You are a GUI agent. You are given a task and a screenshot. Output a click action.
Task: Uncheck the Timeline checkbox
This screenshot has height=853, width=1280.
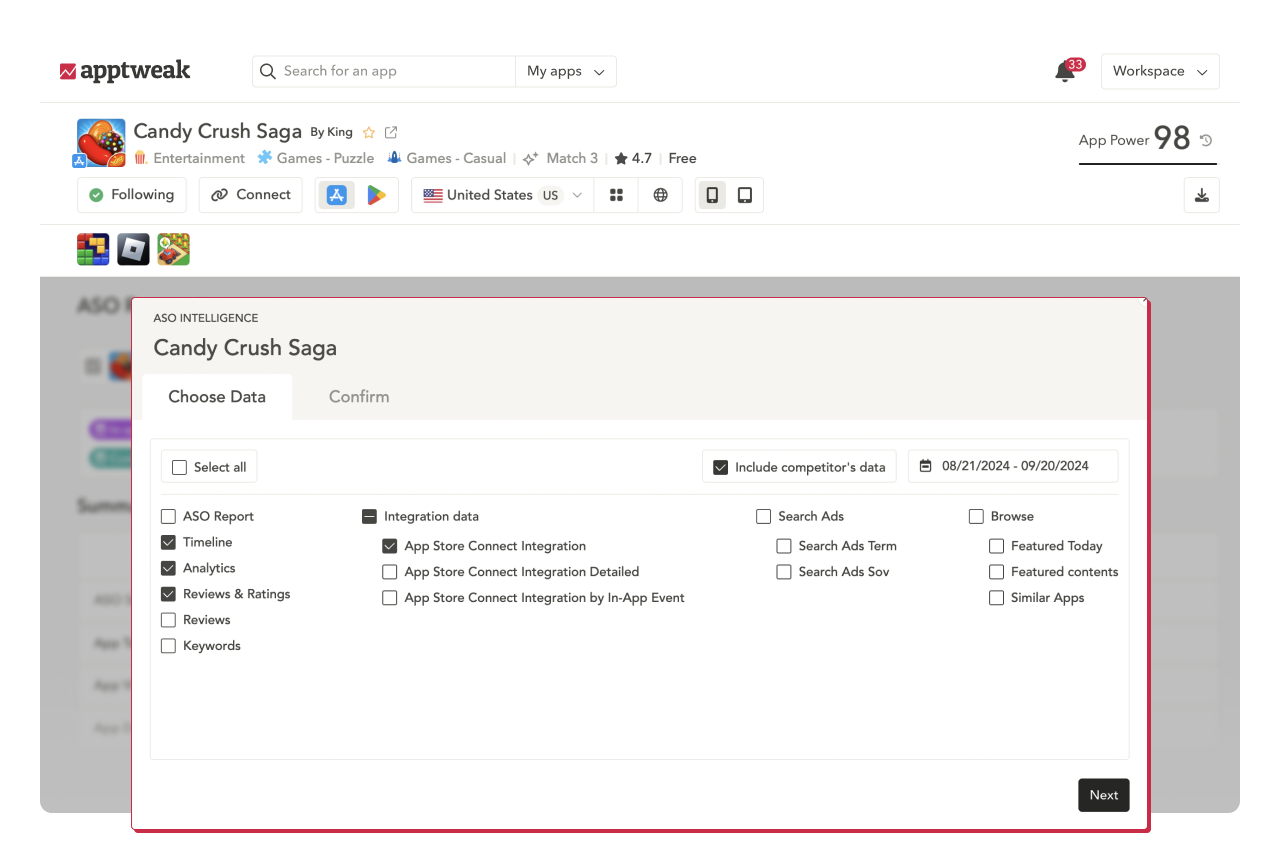point(168,542)
